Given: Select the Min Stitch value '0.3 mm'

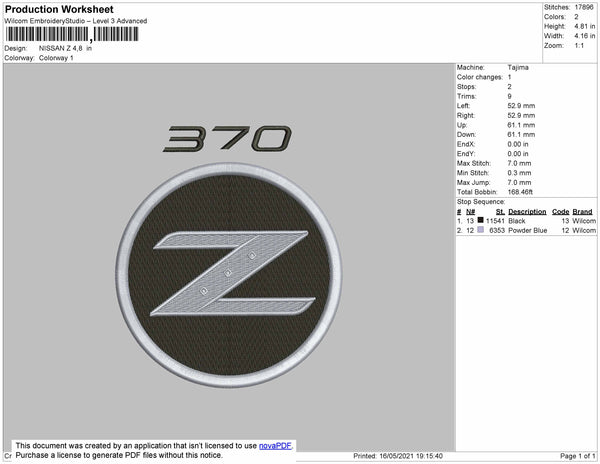Looking at the screenshot, I should (x=519, y=173).
